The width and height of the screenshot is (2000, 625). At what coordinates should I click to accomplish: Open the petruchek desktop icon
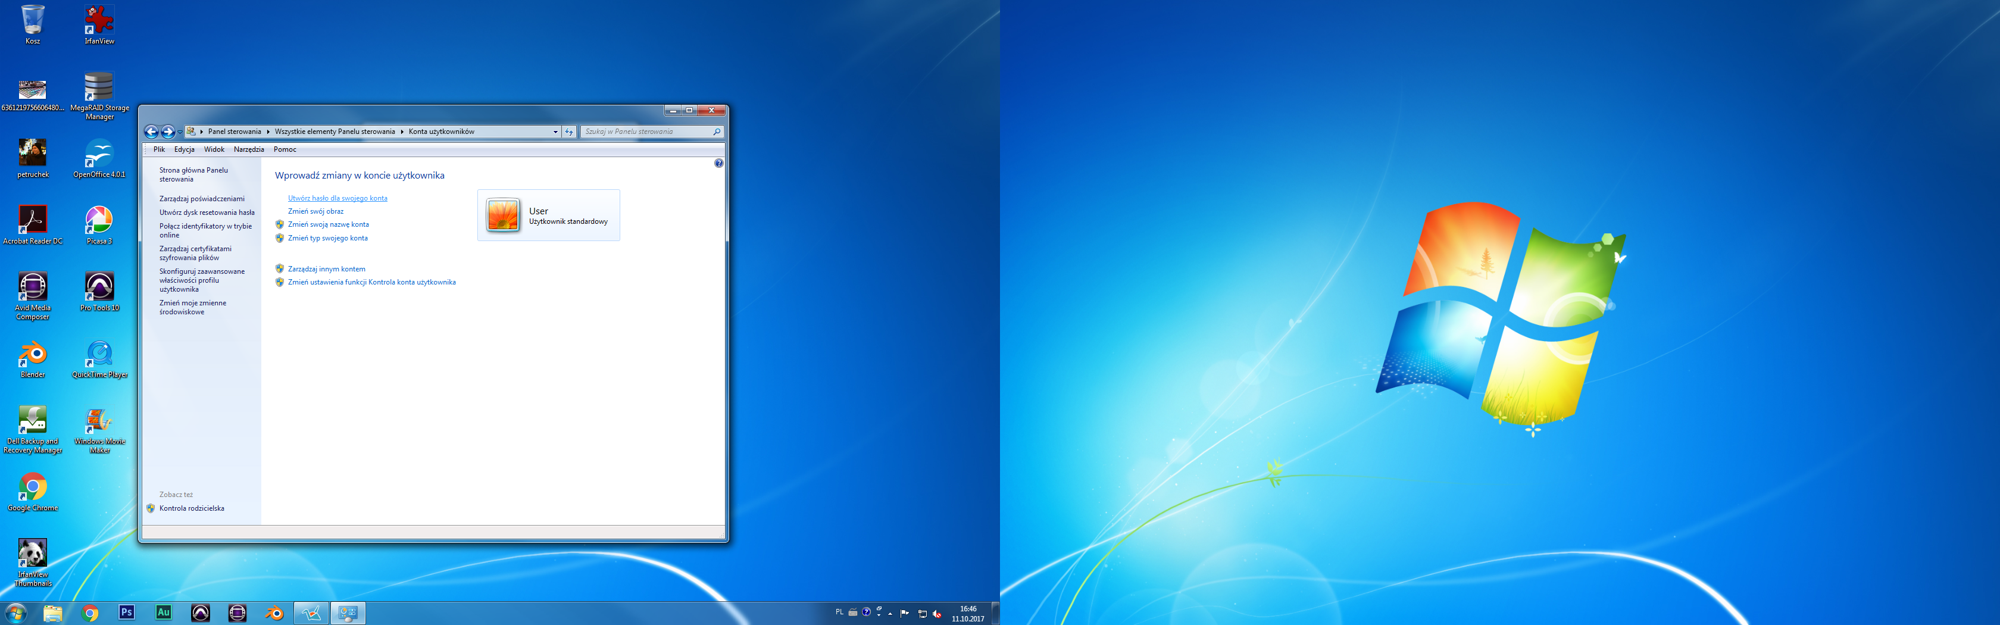coord(33,159)
